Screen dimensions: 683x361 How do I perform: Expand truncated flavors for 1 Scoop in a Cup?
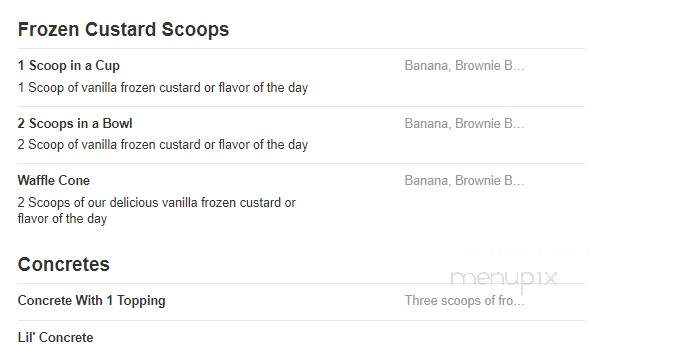[x=464, y=66]
